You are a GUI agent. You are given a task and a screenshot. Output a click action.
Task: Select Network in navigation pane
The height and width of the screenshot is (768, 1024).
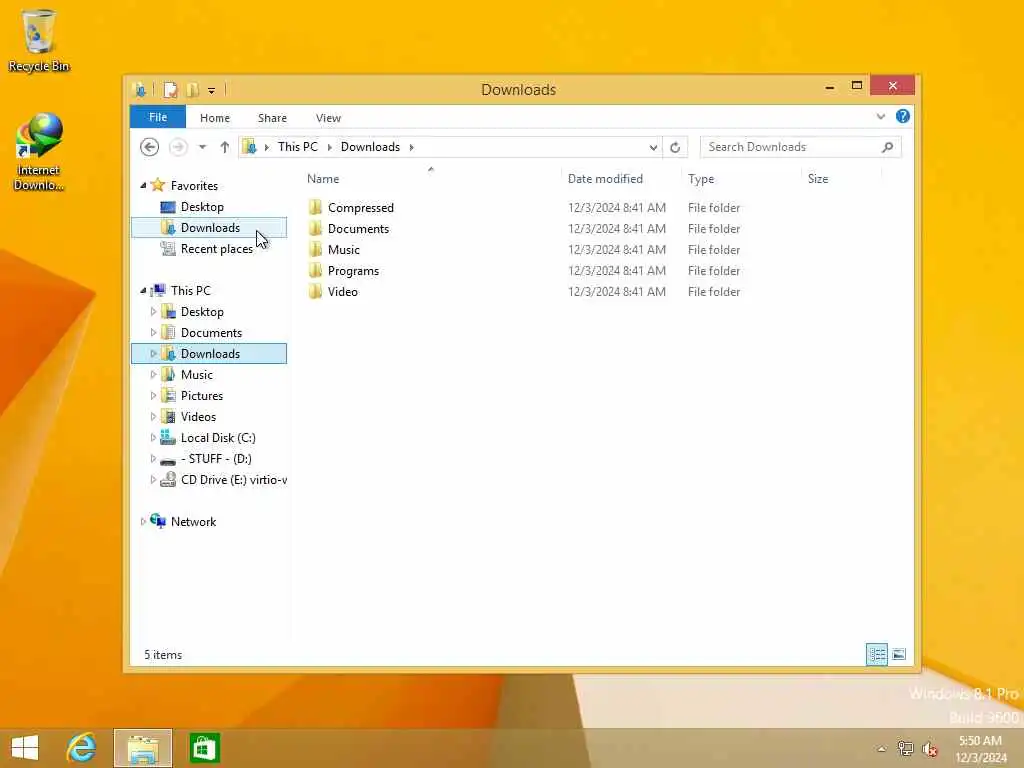tap(193, 522)
